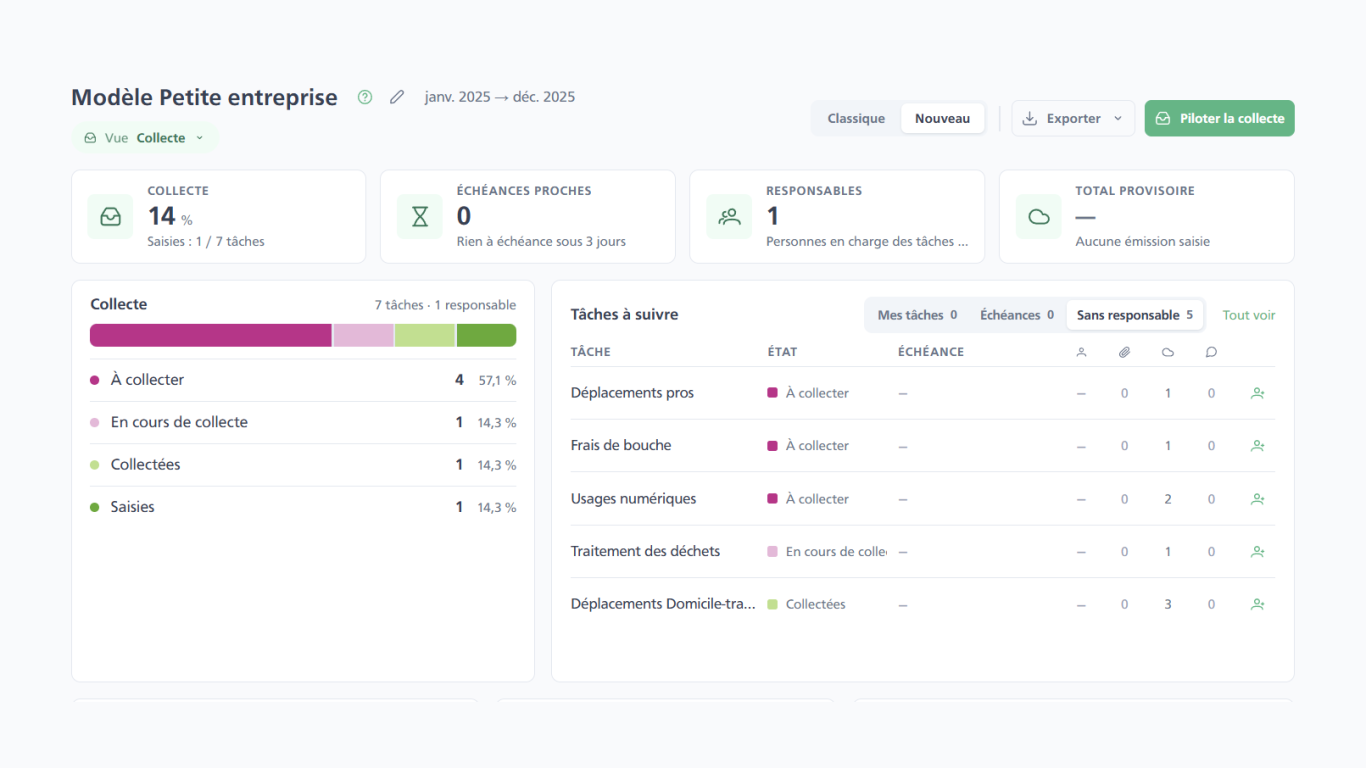
Task: Click the cloud icon in Total provisoire card
Action: [1039, 216]
